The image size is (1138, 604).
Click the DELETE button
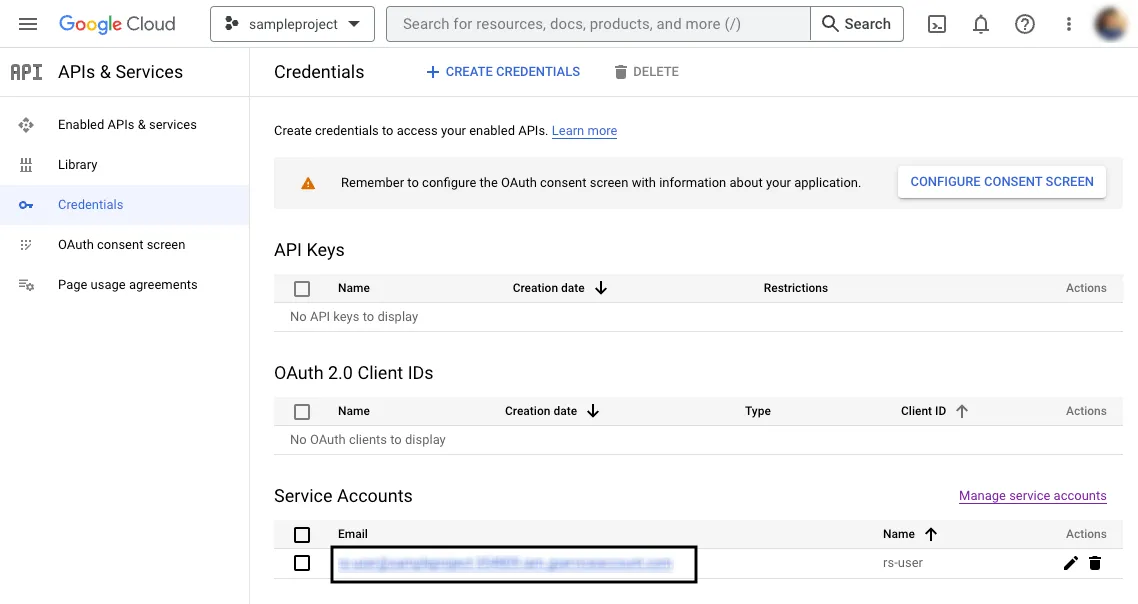646,72
